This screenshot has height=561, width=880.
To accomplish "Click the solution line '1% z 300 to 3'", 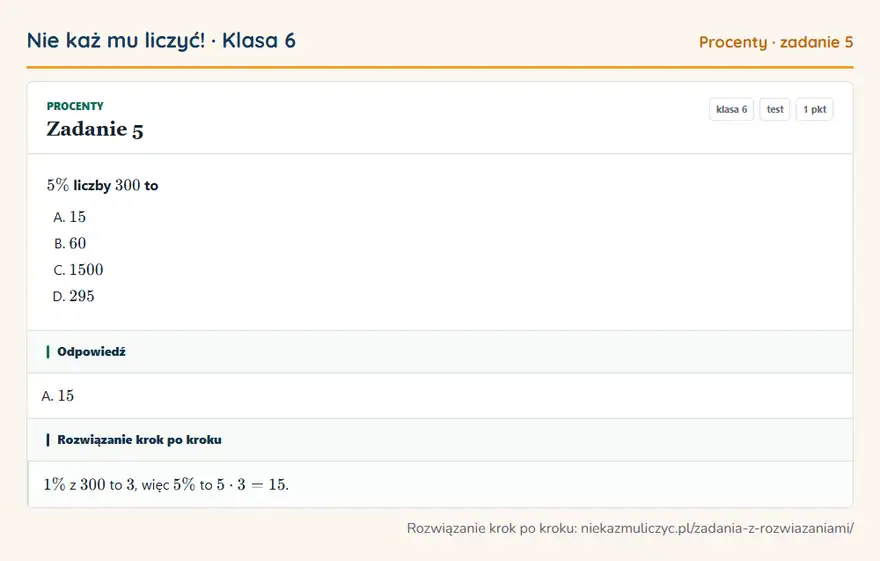I will point(89,485).
